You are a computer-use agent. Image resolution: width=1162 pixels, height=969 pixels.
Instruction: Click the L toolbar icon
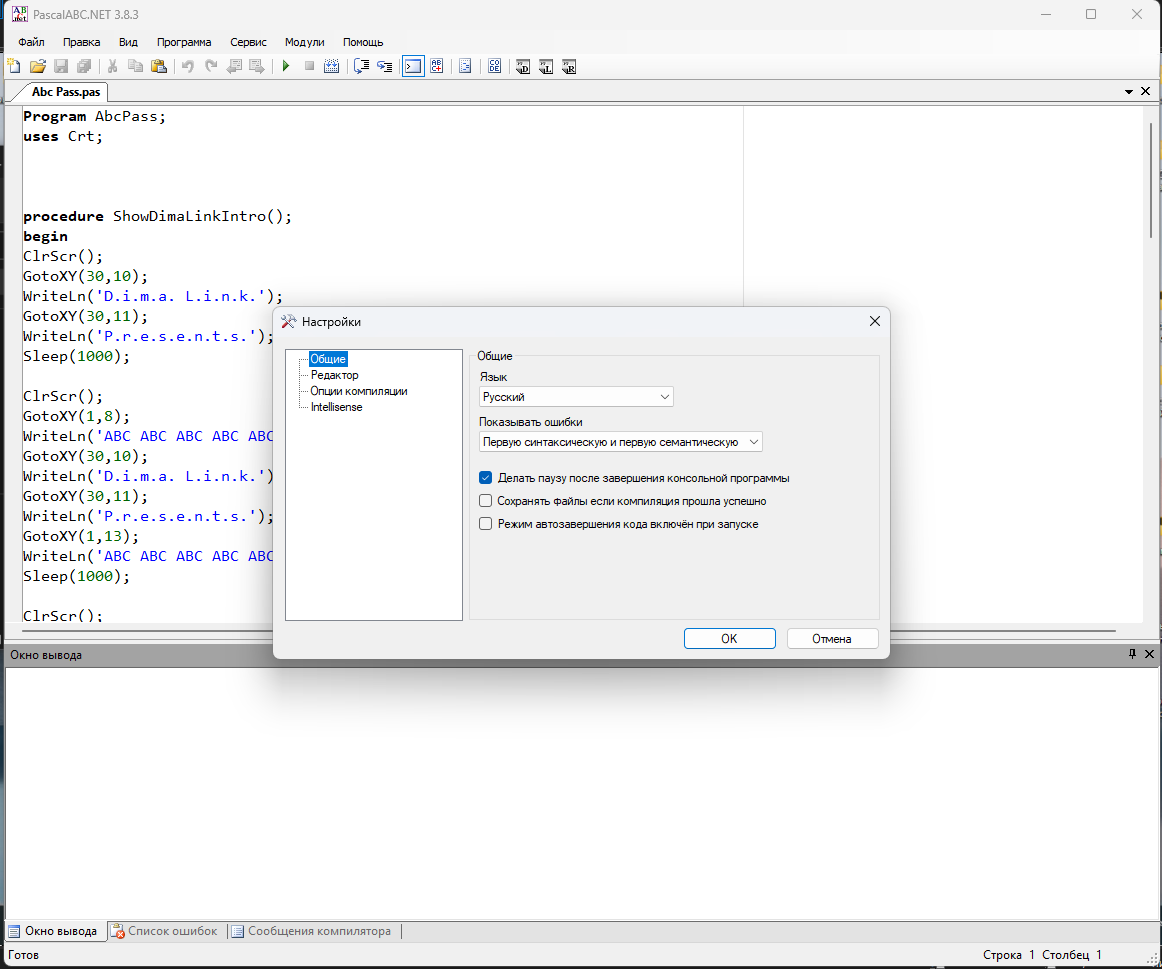[x=546, y=67]
